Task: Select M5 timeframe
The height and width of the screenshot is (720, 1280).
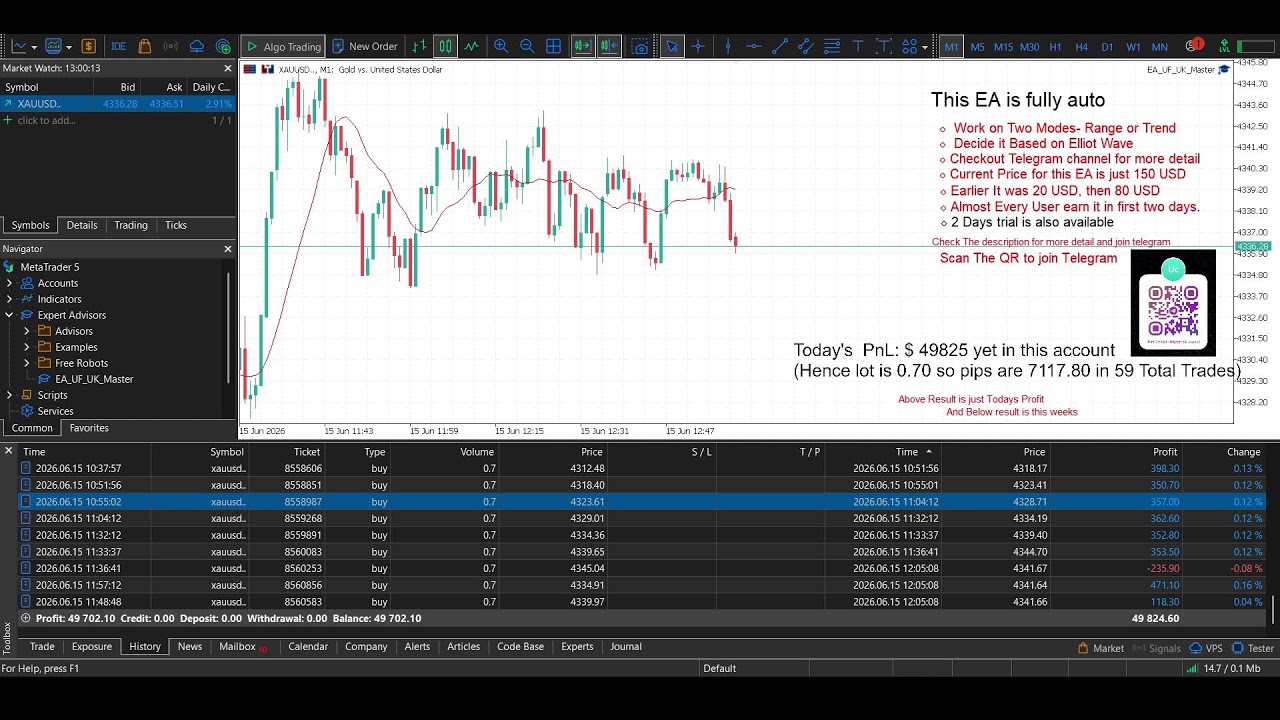Action: pos(977,46)
